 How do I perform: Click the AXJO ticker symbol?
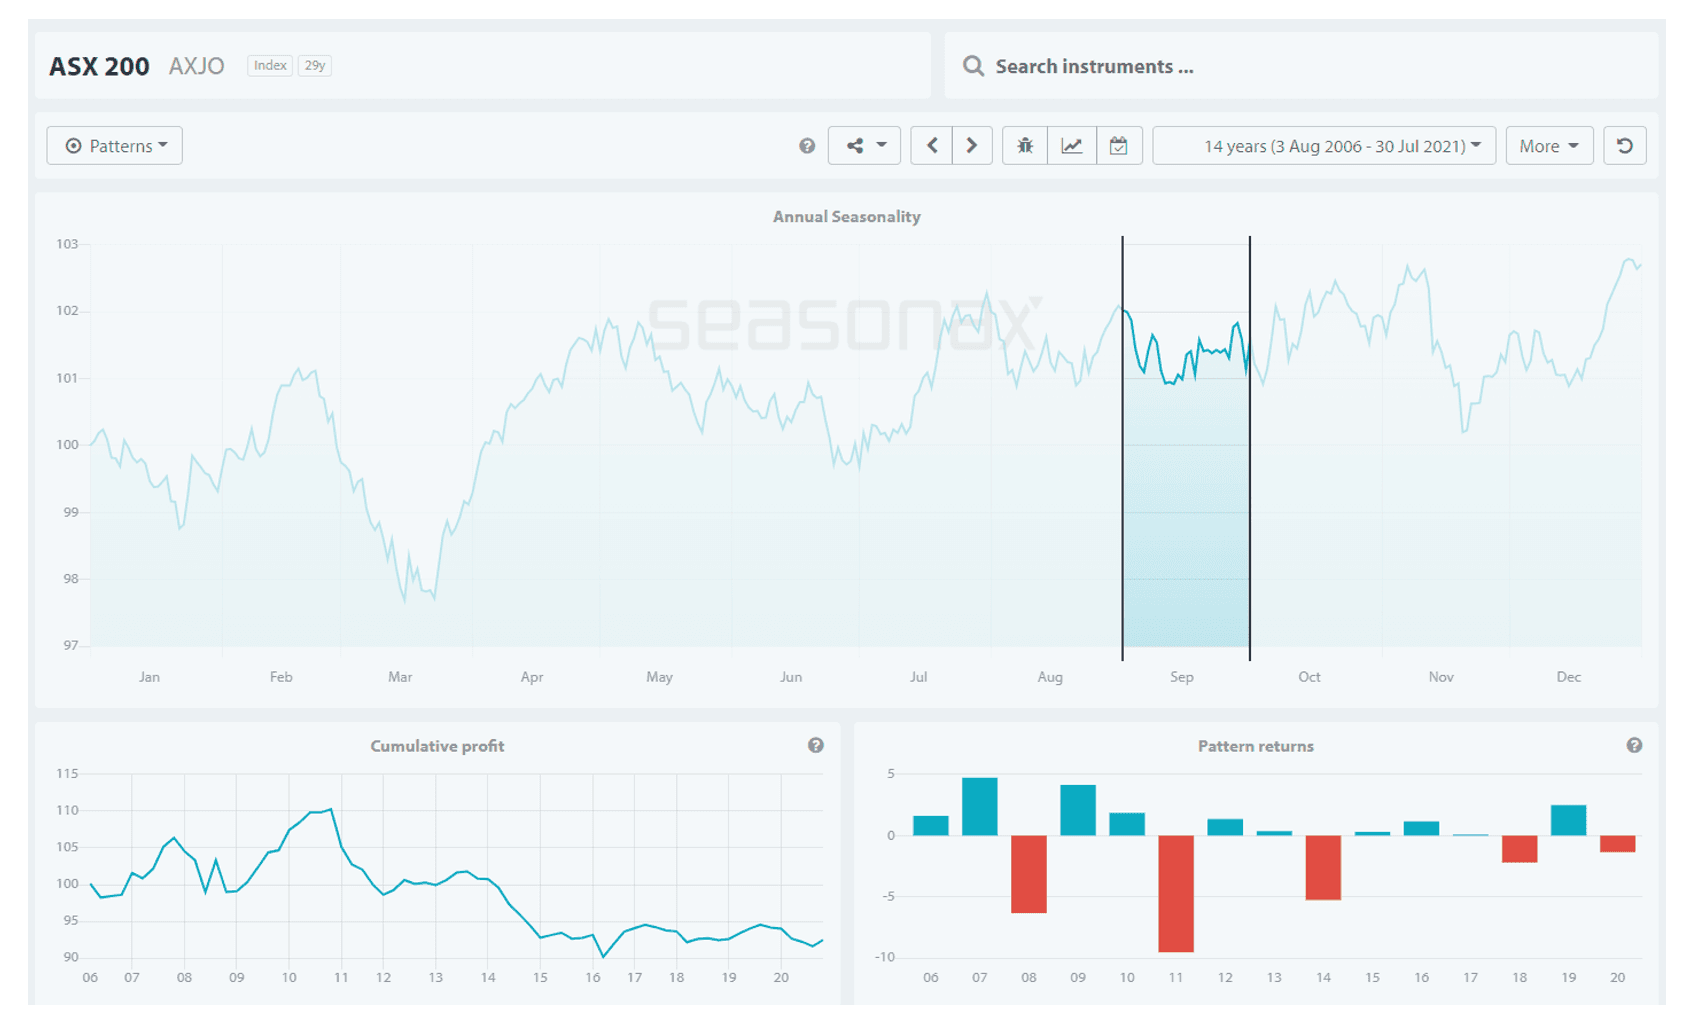197,67
